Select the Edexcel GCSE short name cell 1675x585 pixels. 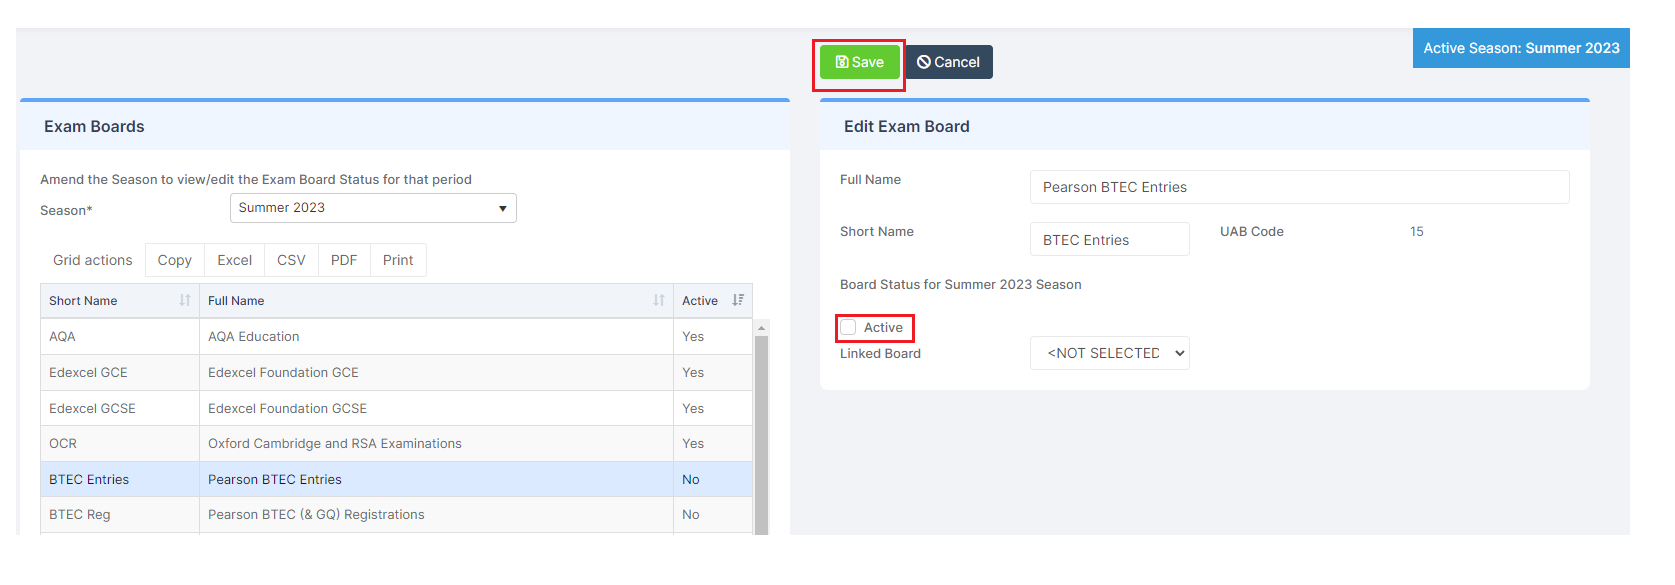click(x=120, y=408)
